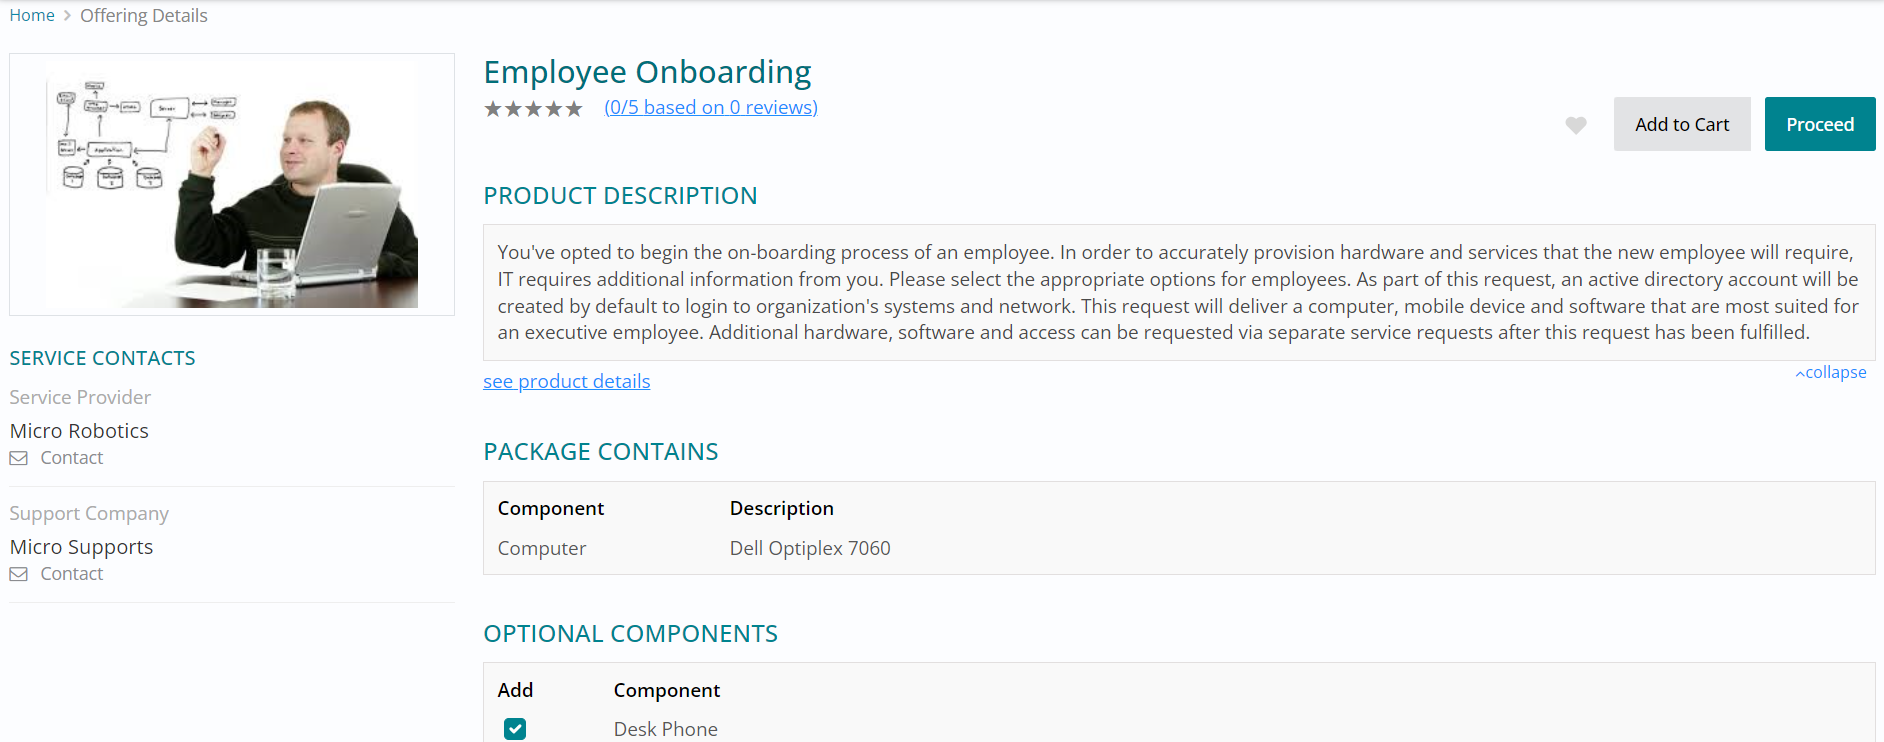Click the Proceed button
This screenshot has width=1884, height=742.
1819,124
